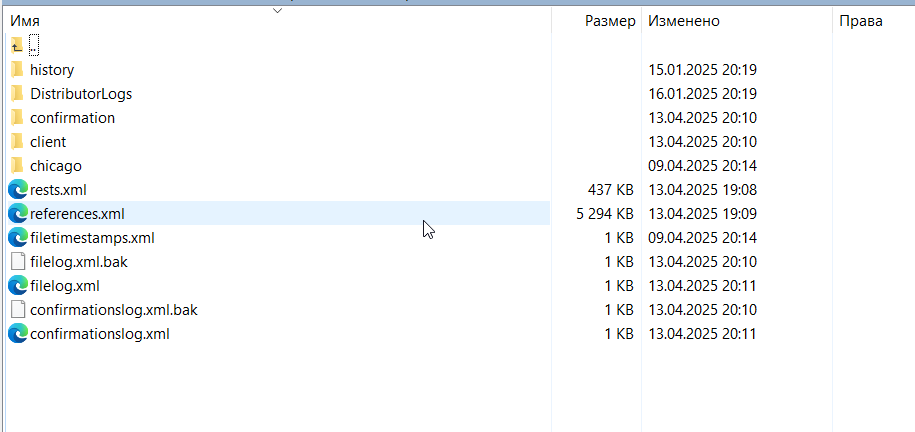Screen dimensions: 915x432
Task: Sort by the Имя column header
Action: pos(26,21)
